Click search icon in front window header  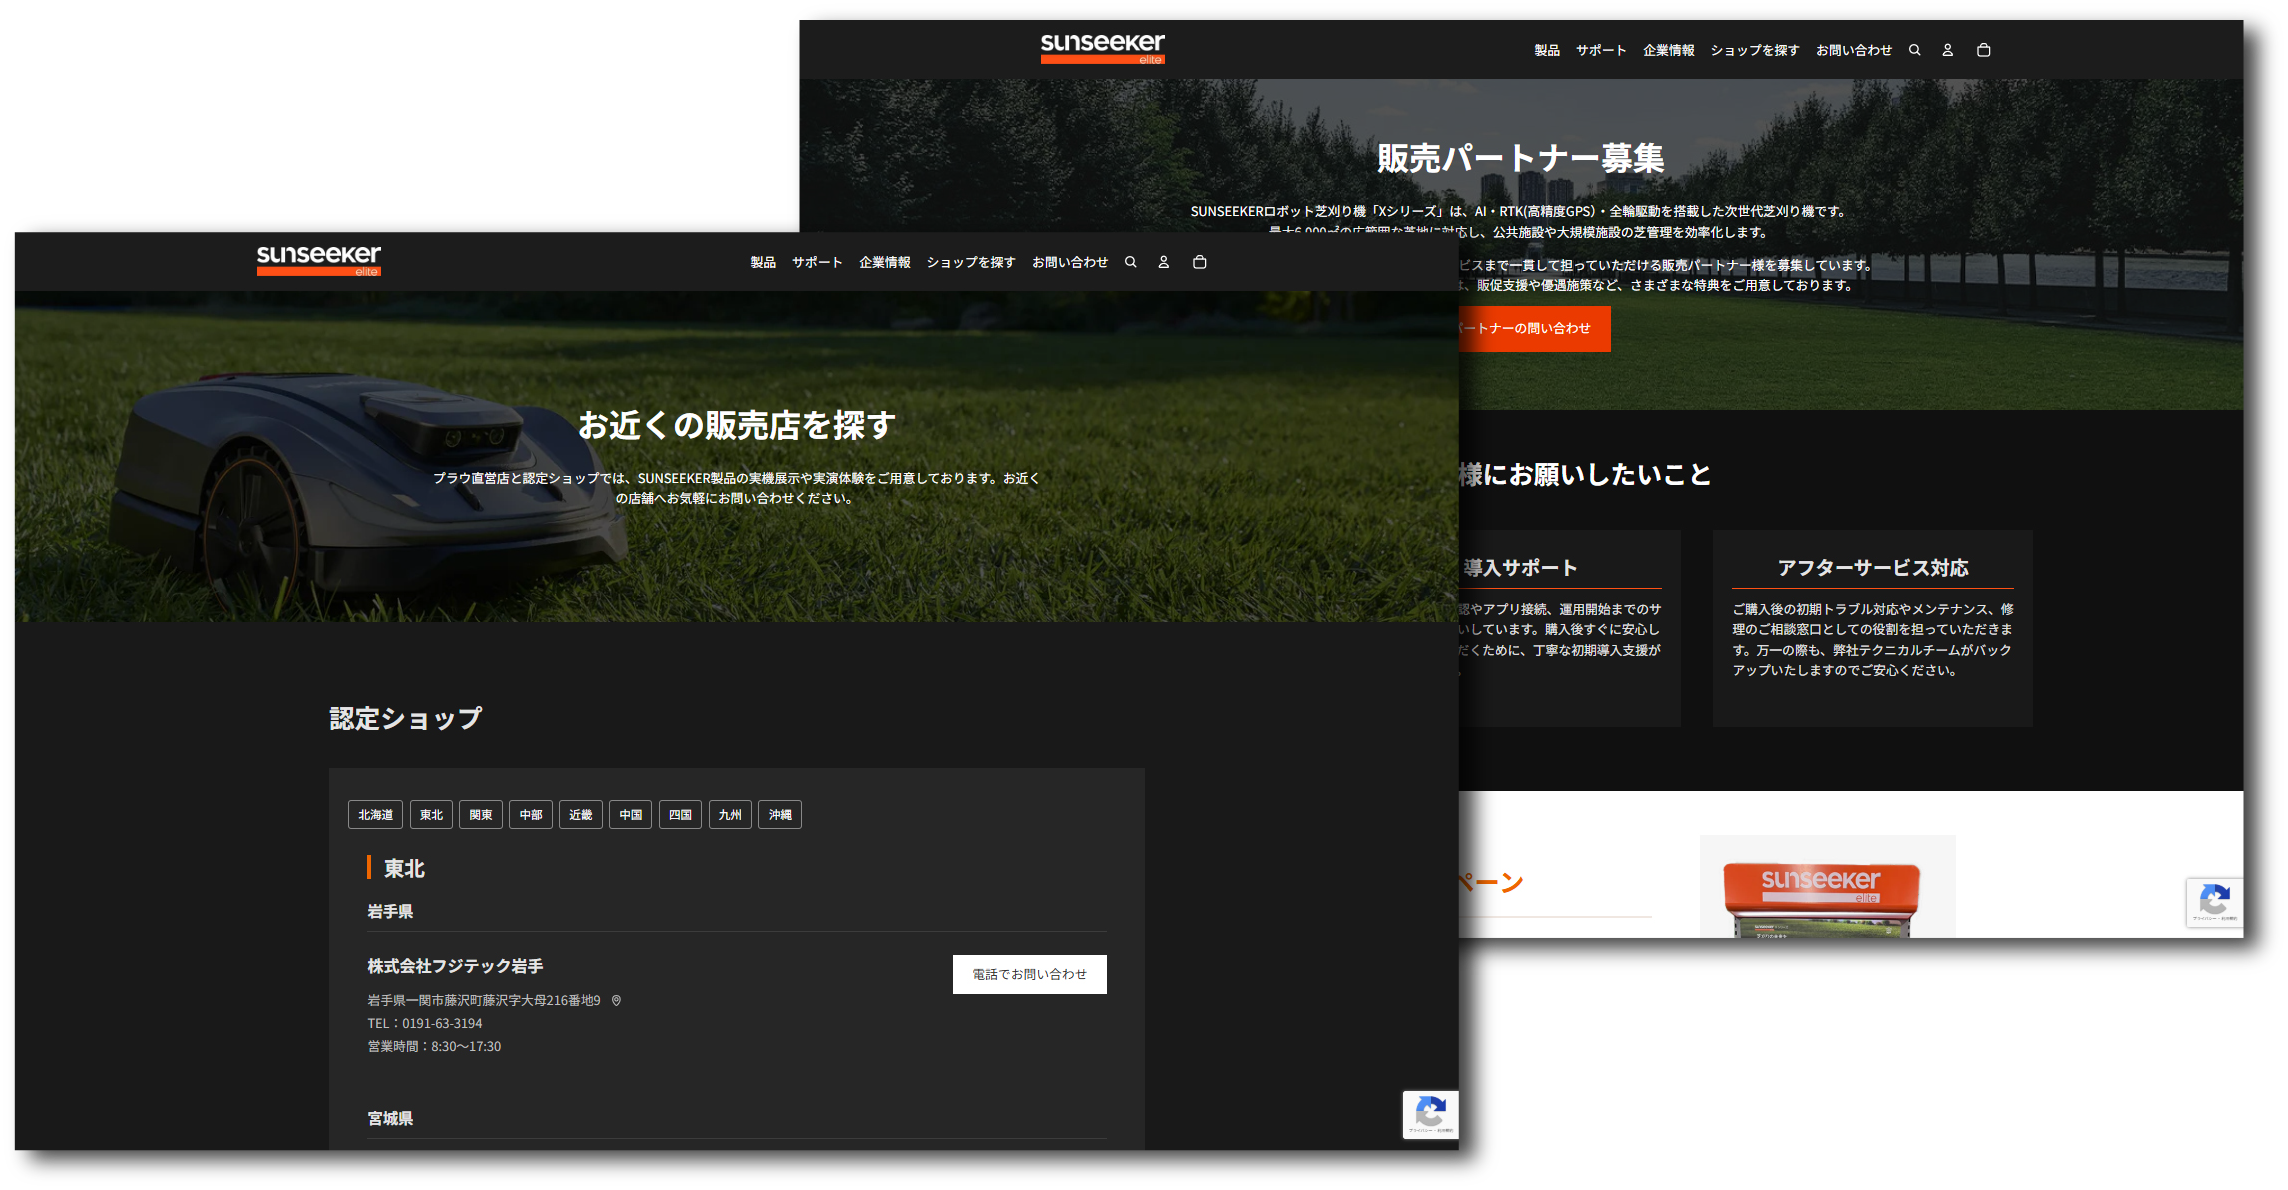pyautogui.click(x=1130, y=262)
